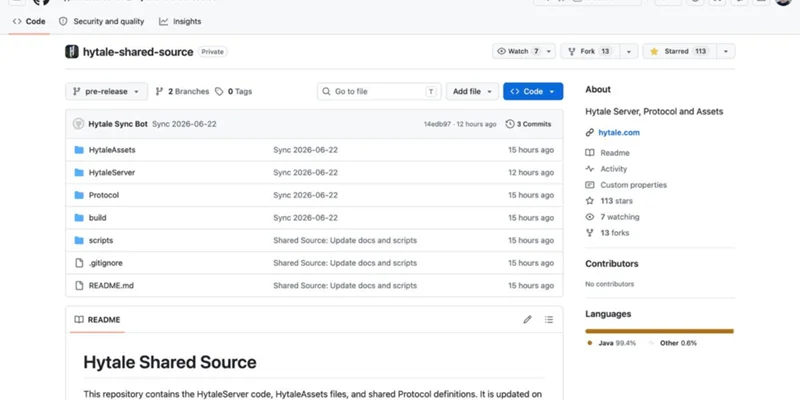
Task: Open the README outline list icon
Action: pyautogui.click(x=549, y=319)
